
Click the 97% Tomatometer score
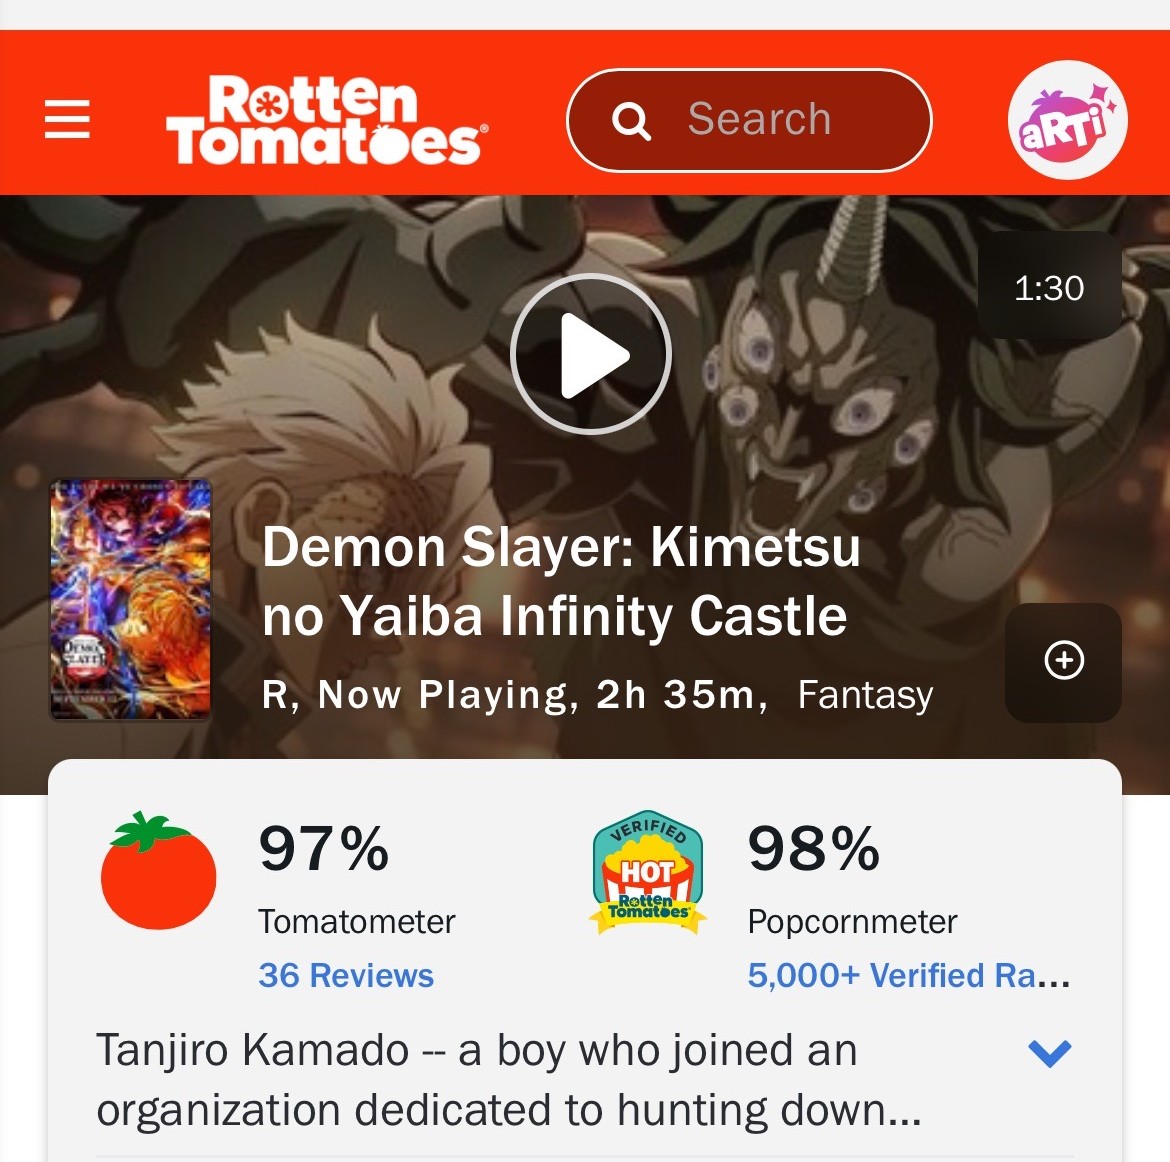click(324, 849)
